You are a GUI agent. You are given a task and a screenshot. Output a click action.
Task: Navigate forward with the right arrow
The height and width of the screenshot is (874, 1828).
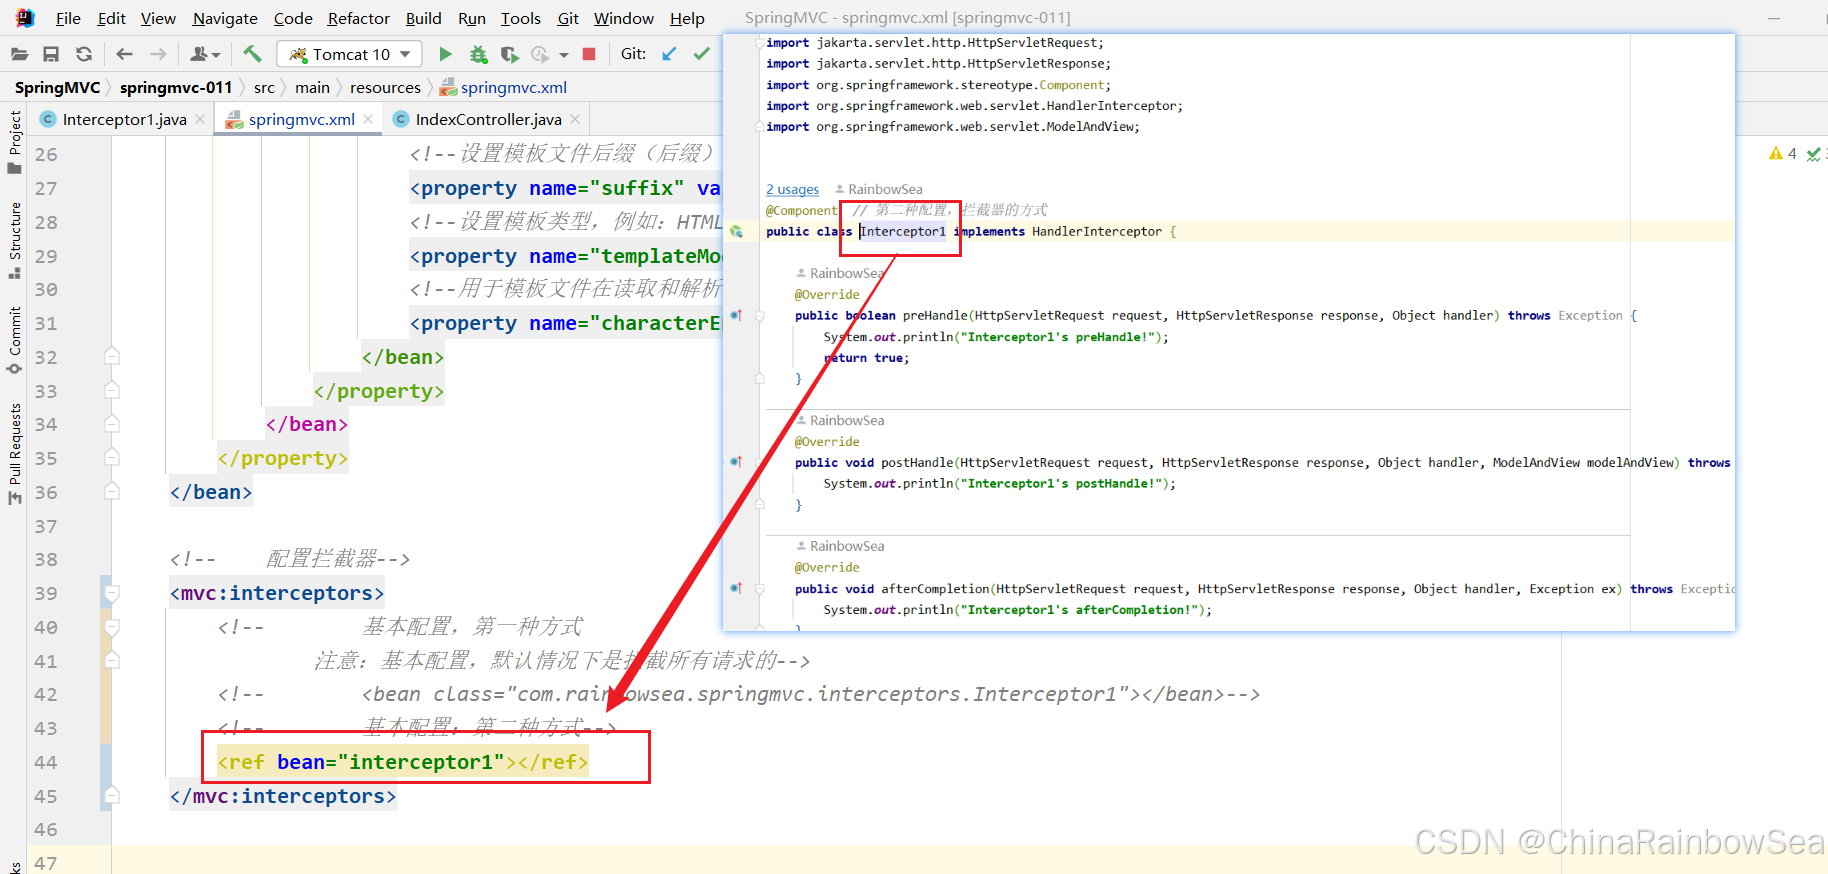click(158, 54)
